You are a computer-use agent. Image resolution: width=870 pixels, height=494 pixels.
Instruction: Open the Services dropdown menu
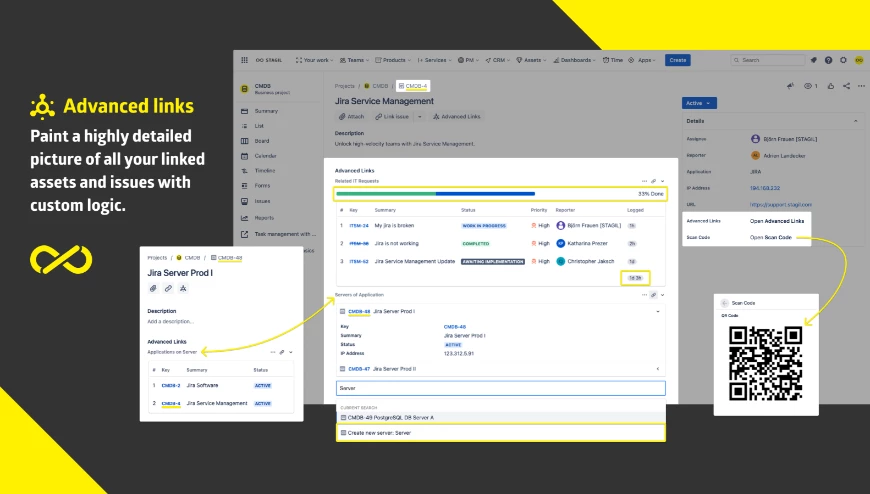tap(434, 60)
